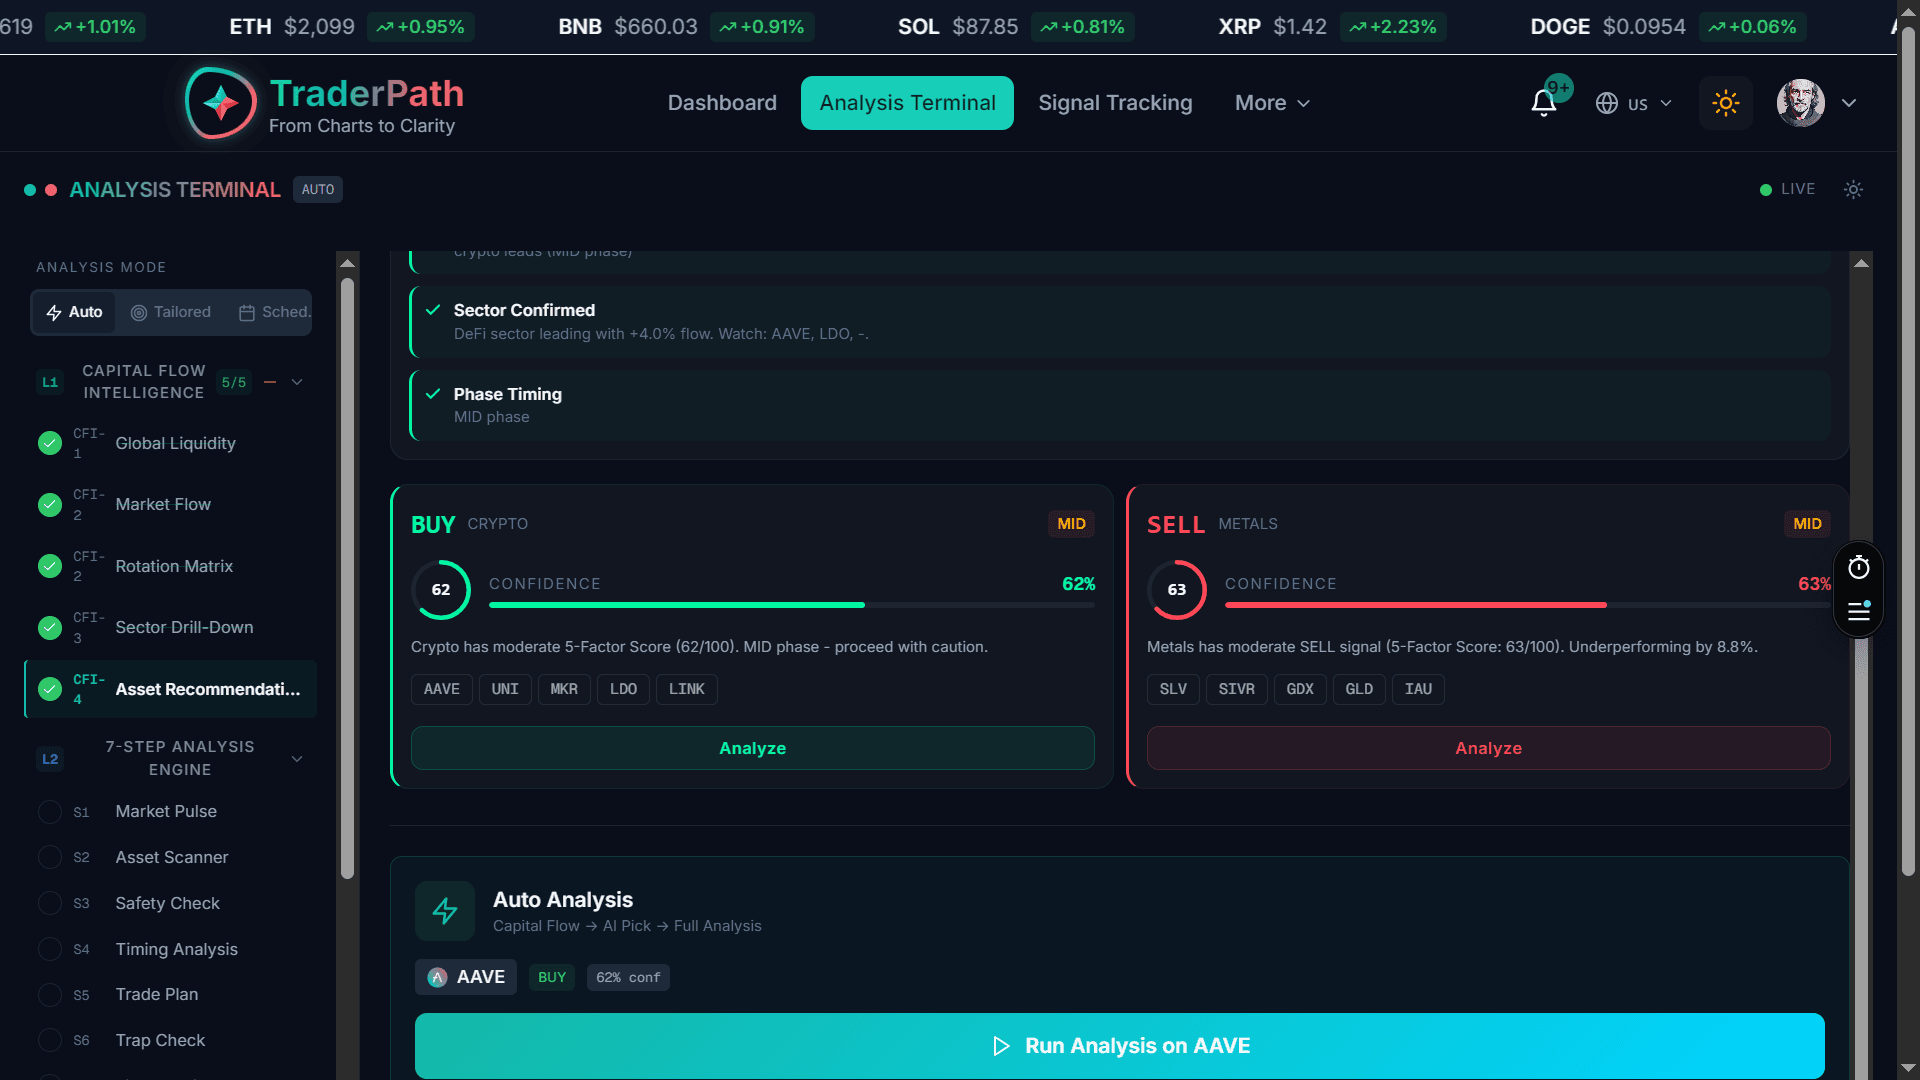The image size is (1920, 1080).
Task: Click the TraderPath logo icon
Action: pos(221,103)
